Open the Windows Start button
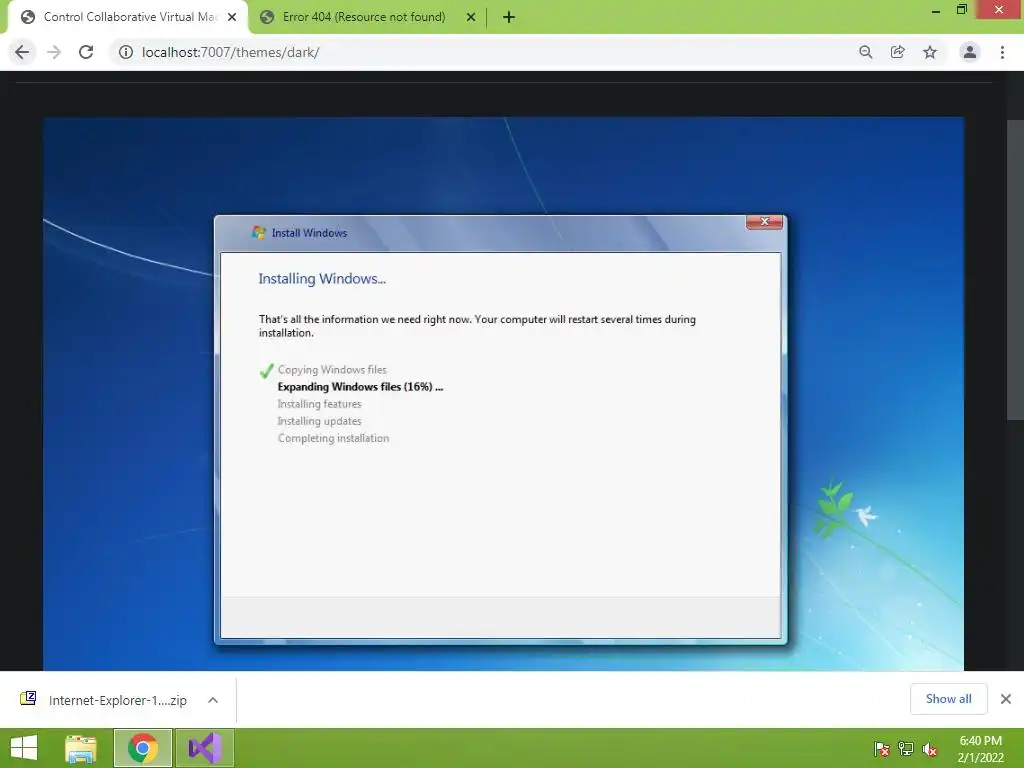Screen dimensions: 1024x768 (24, 748)
